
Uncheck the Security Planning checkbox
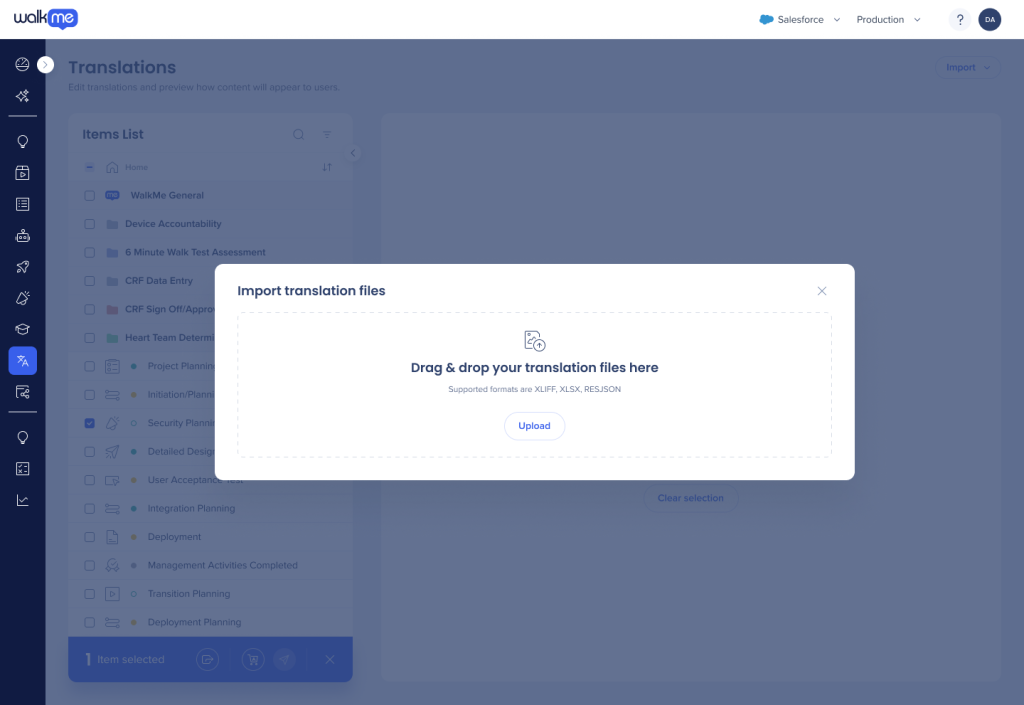pos(90,424)
